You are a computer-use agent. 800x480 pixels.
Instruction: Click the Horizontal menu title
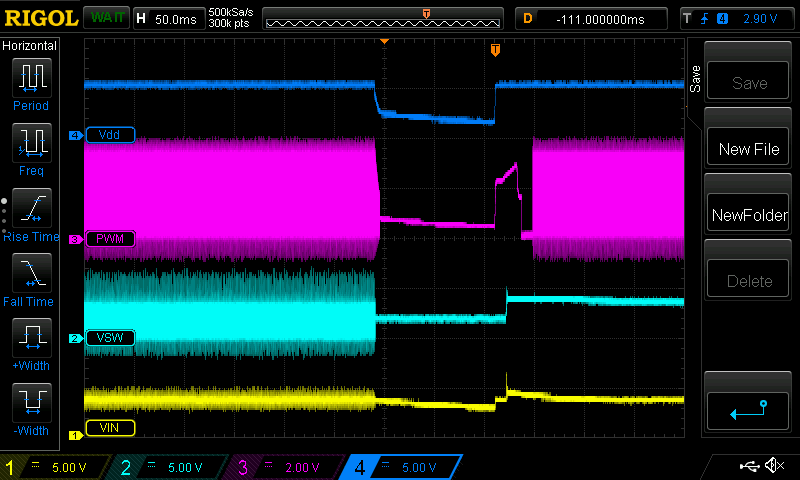coord(29,46)
